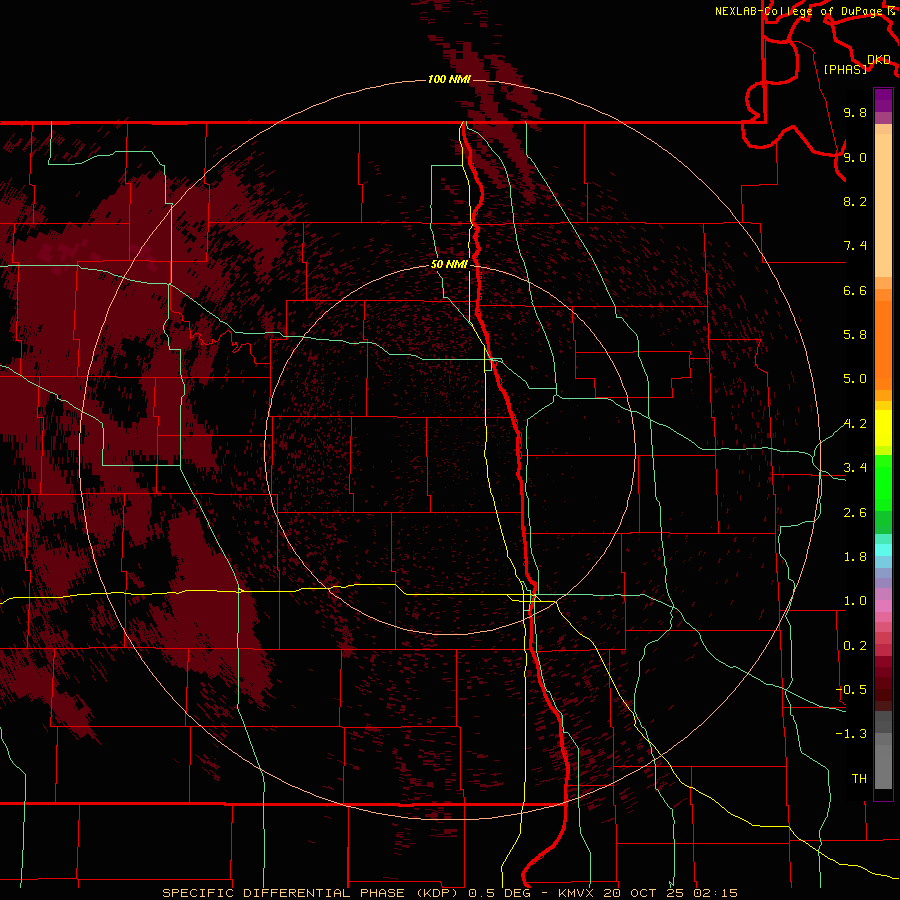This screenshot has height=900, width=900.
Task: Click "(KDP)" in the bottom caption
Action: pyautogui.click(x=437, y=893)
